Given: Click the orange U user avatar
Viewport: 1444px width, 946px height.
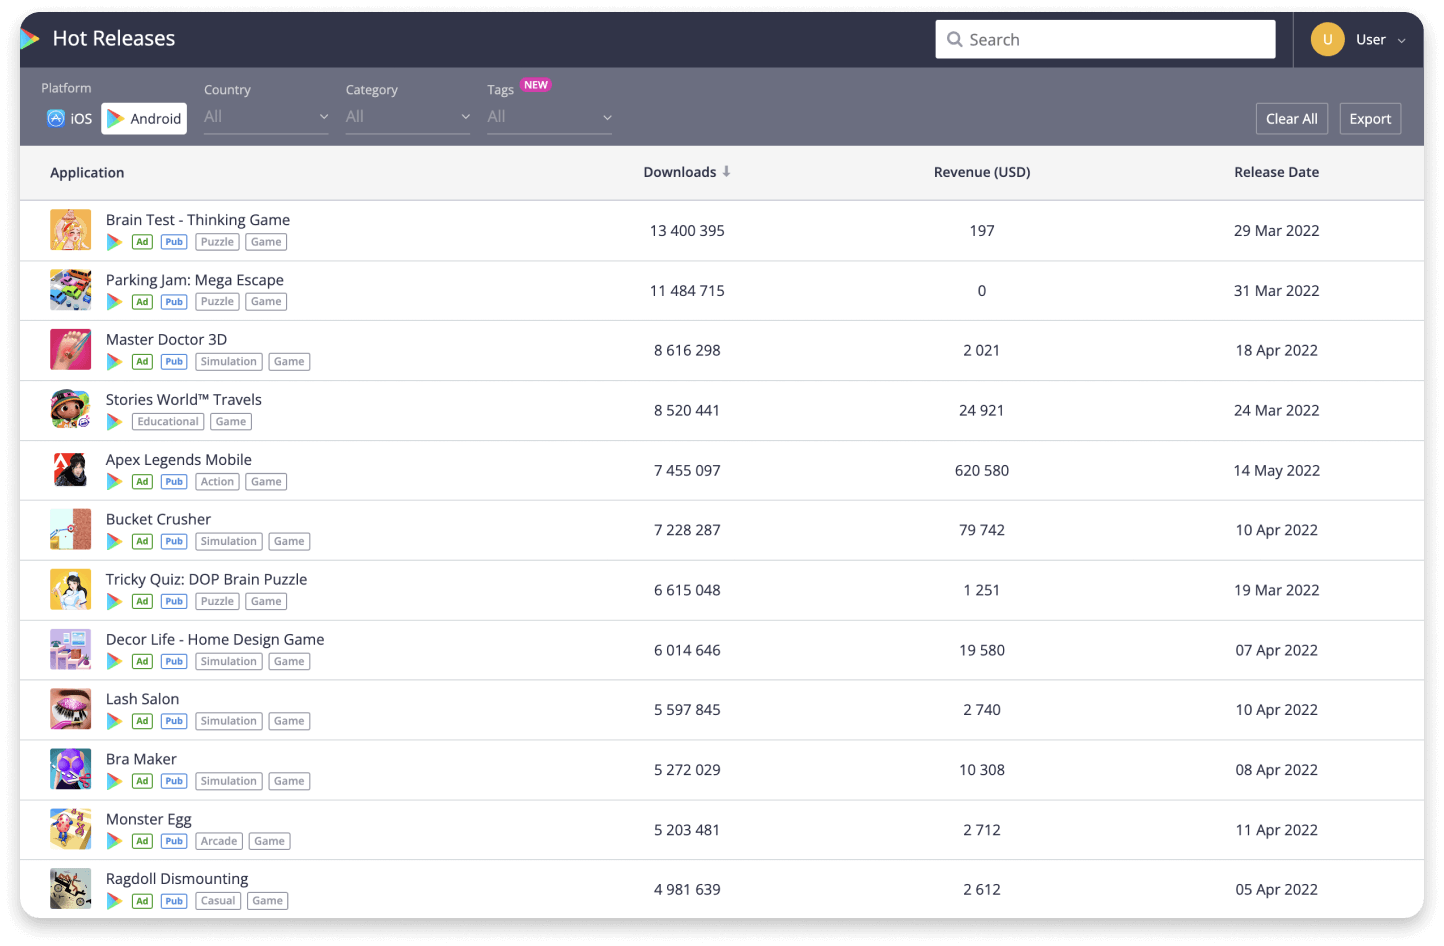Looking at the screenshot, I should [x=1327, y=39].
